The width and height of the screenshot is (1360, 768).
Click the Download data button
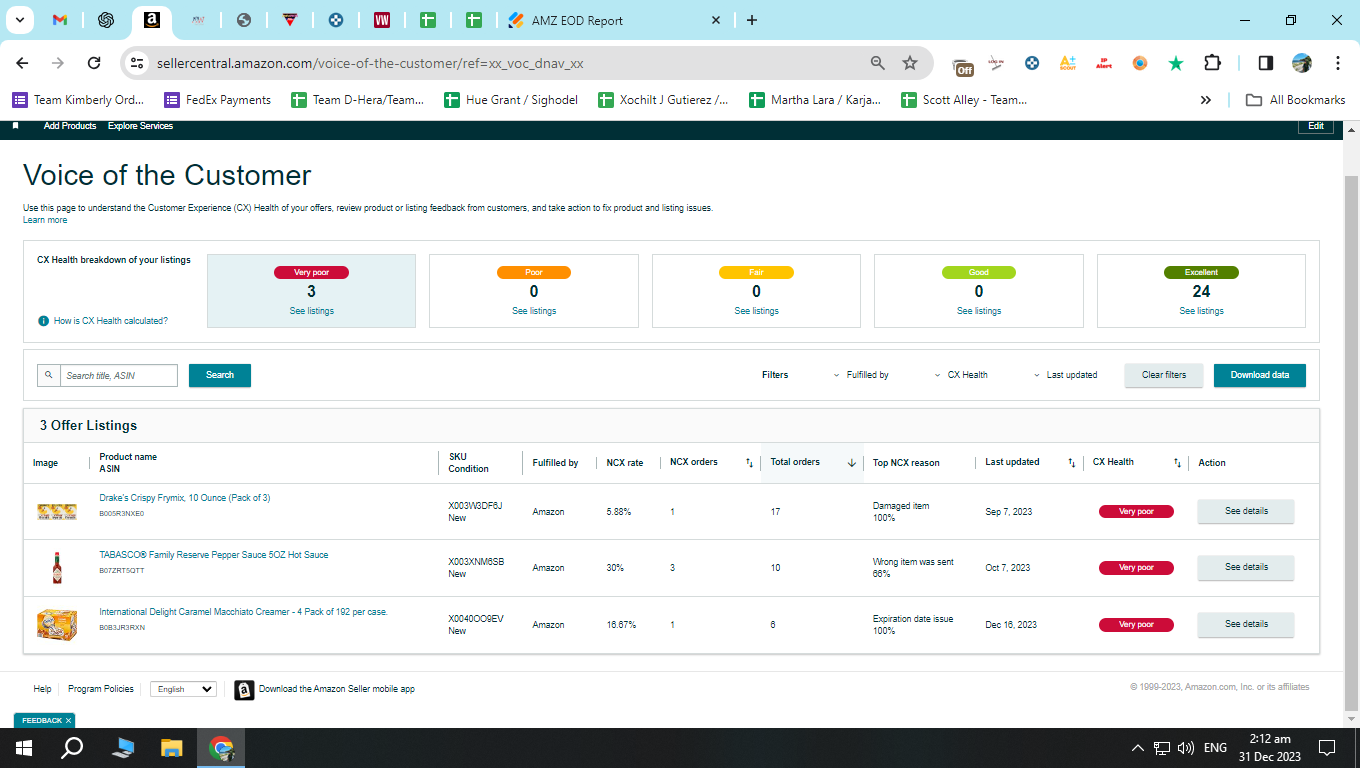tap(1260, 375)
